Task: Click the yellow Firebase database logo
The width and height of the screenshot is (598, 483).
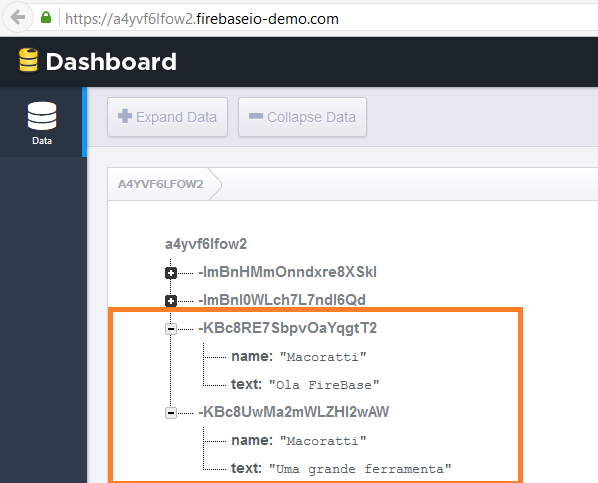Action: coord(29,60)
